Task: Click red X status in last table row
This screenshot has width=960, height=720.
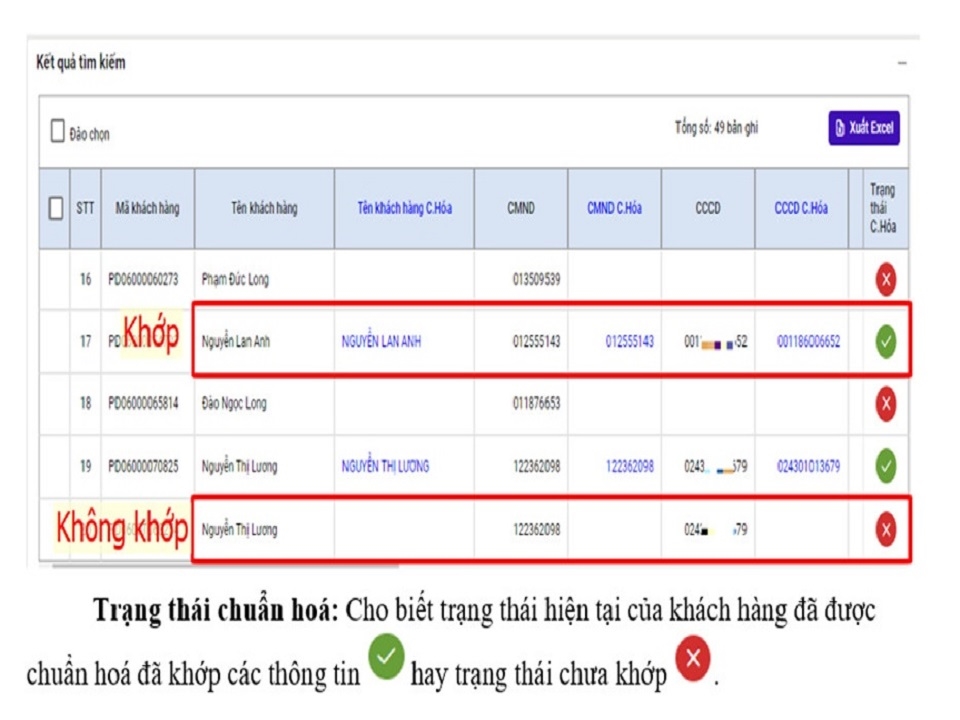Action: [885, 529]
